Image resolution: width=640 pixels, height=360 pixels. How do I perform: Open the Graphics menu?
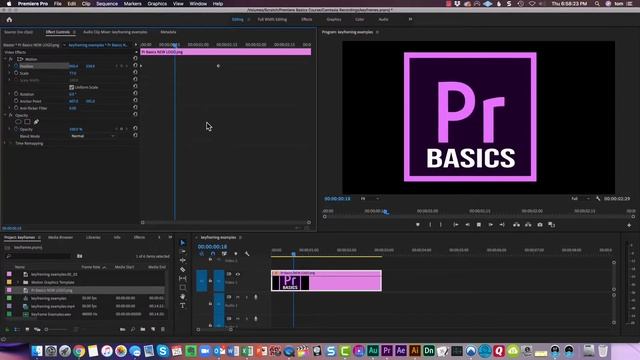click(157, 4)
